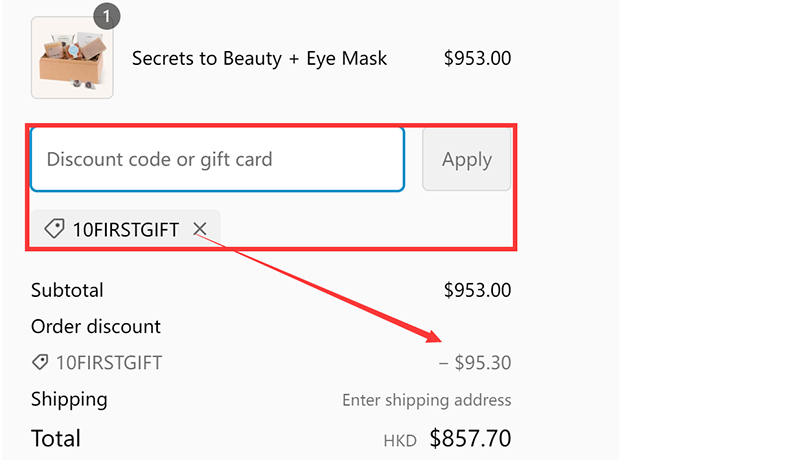Click the Order discount label
Viewport: 800px width, 460px height.
tap(96, 326)
